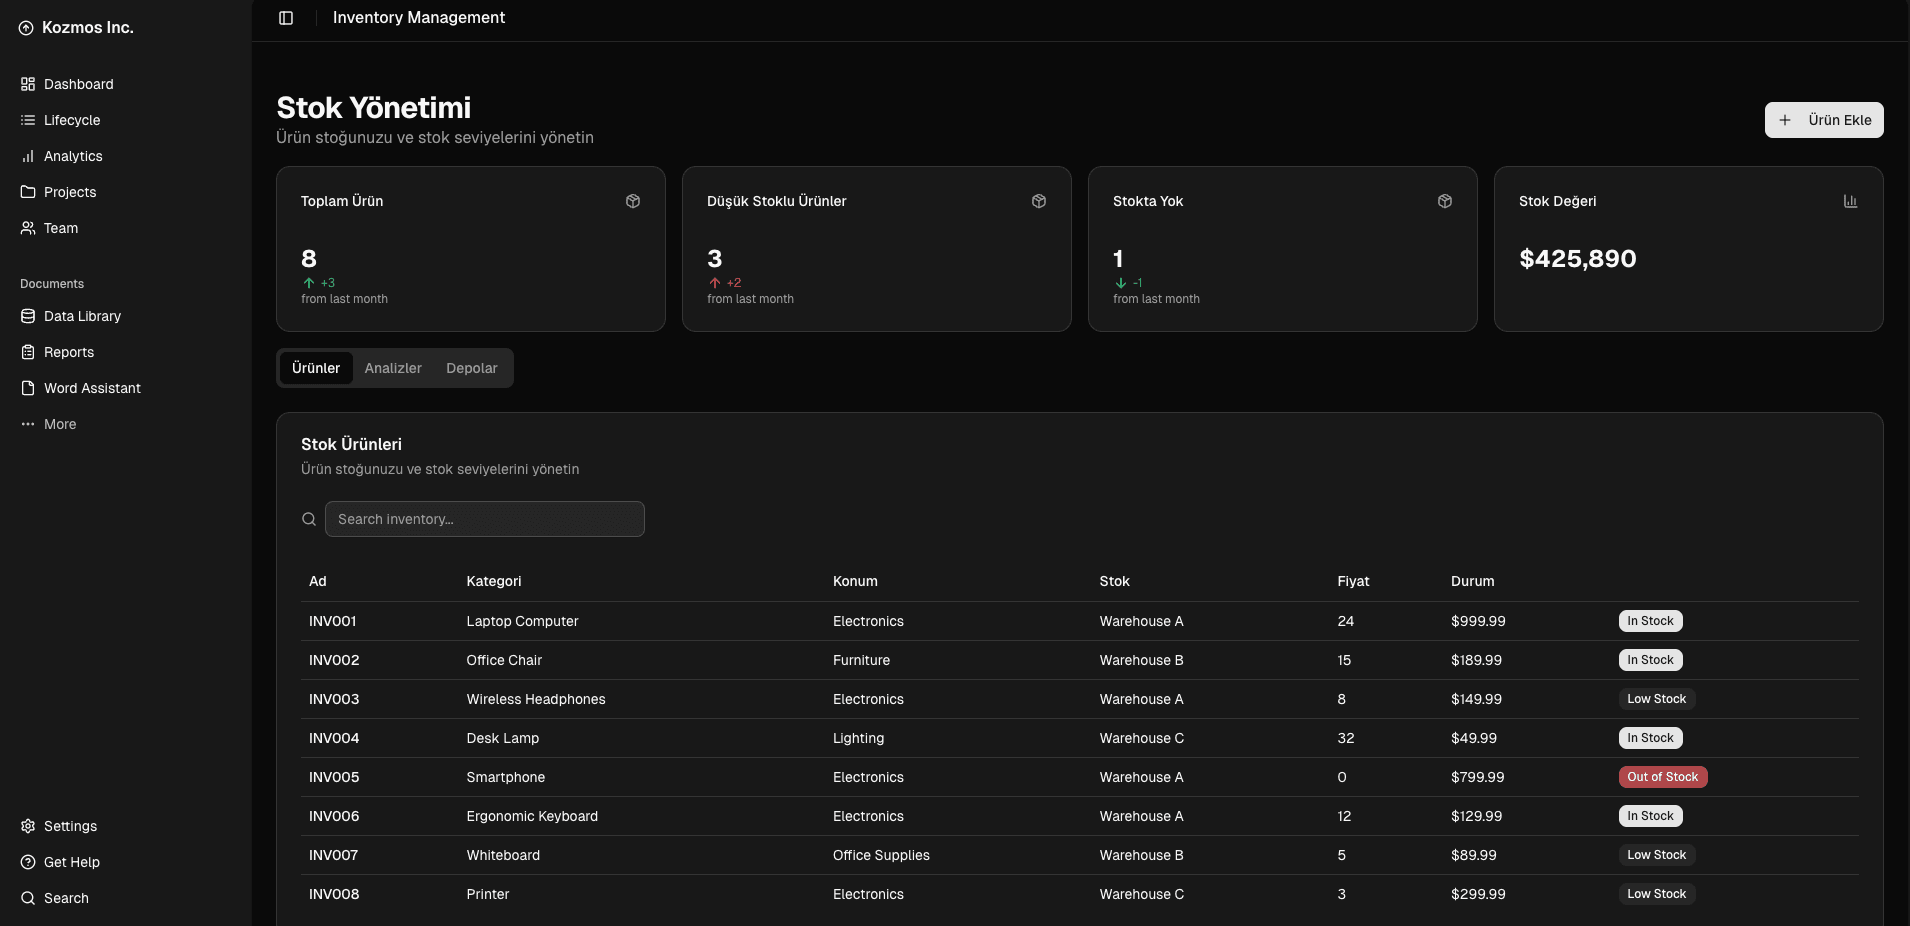Click the $799.99 Smartphone price
The width and height of the screenshot is (1910, 926).
(x=1478, y=777)
